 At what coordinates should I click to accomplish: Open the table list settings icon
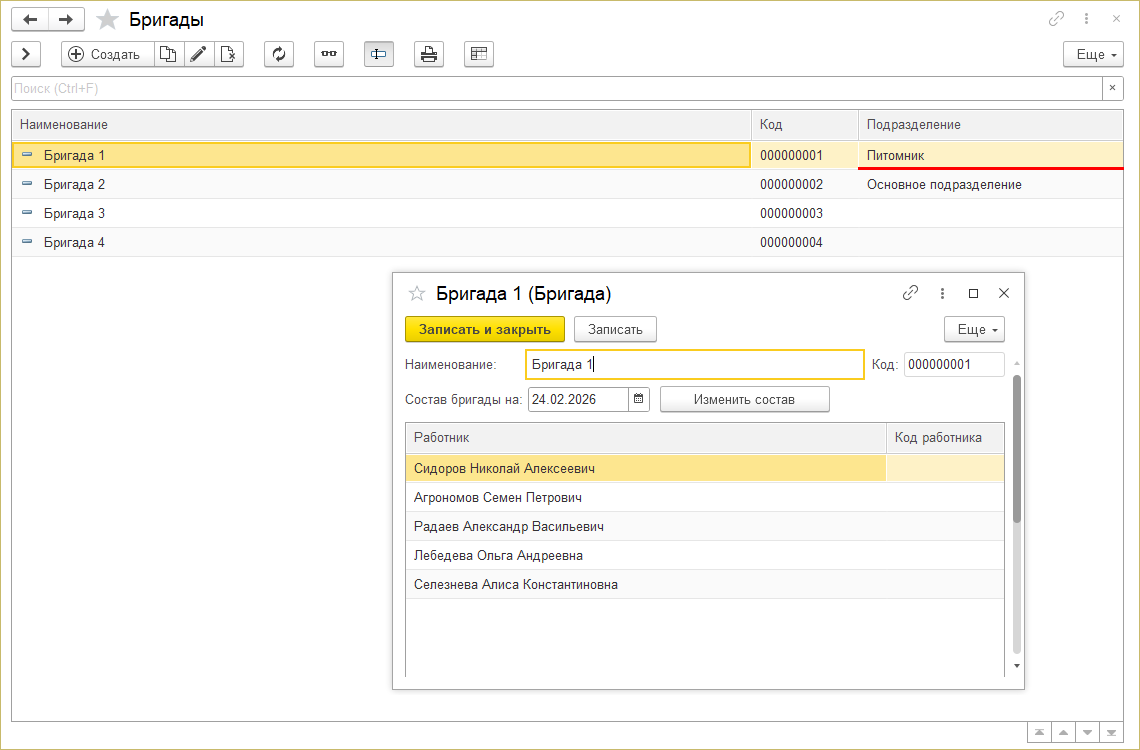point(479,54)
